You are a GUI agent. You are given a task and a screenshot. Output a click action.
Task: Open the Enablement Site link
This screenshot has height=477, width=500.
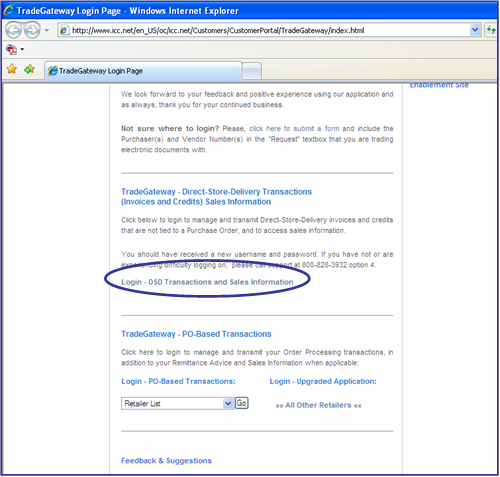[x=439, y=85]
